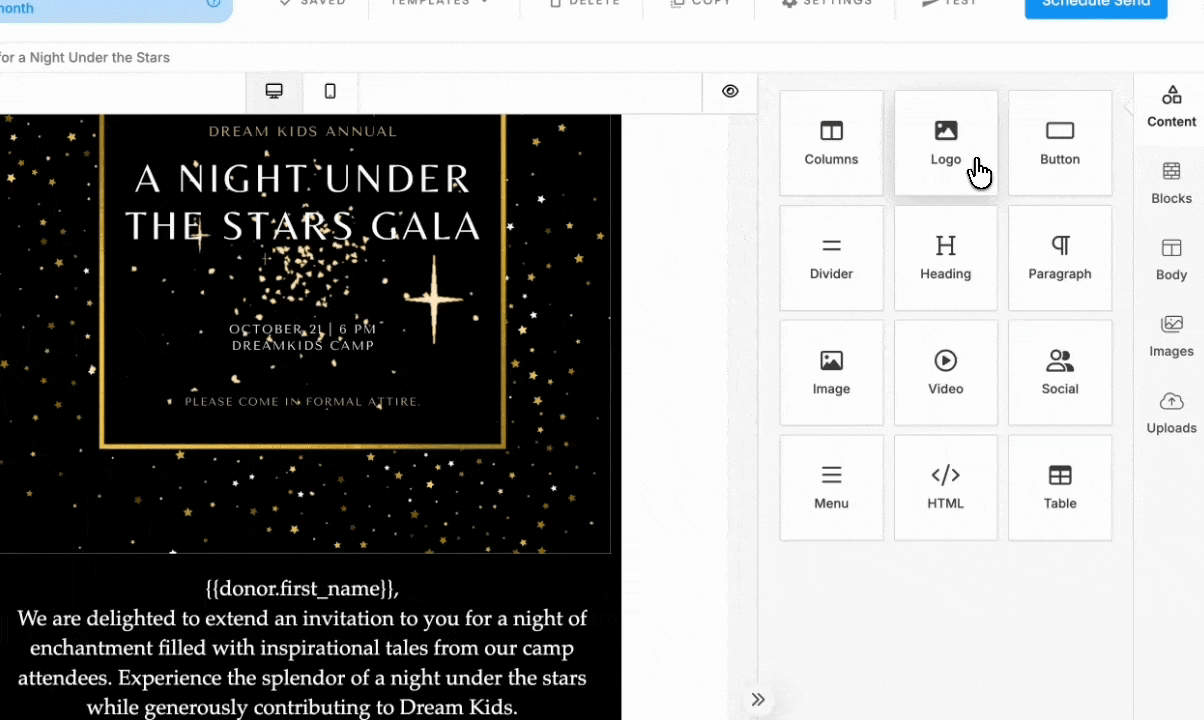Screen dimensions: 1204x720
Task: Add an Image content block
Action: 831,373
